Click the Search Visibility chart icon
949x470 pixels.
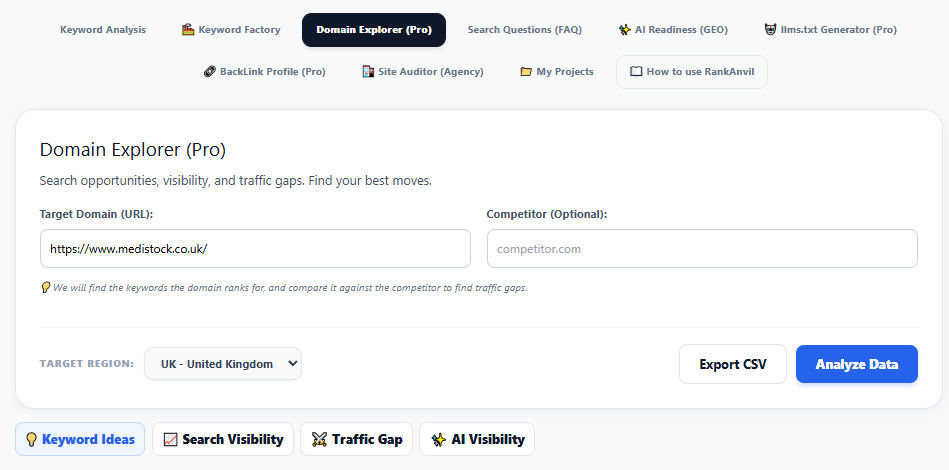(171, 440)
